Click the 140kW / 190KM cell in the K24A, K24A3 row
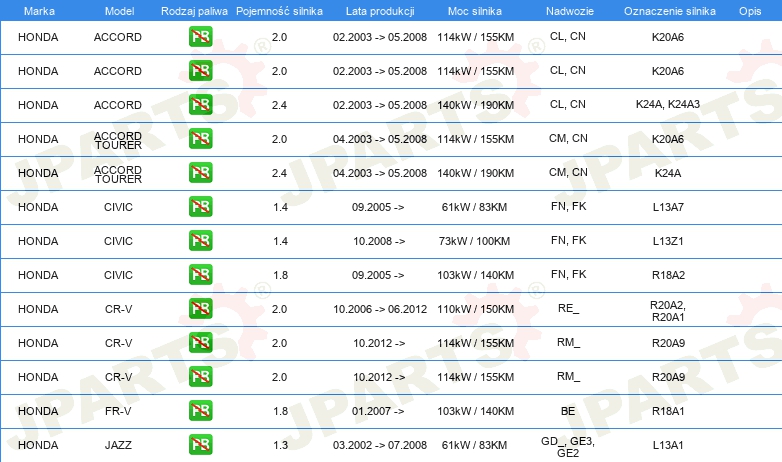This screenshot has height=462, width=782. pos(476,105)
